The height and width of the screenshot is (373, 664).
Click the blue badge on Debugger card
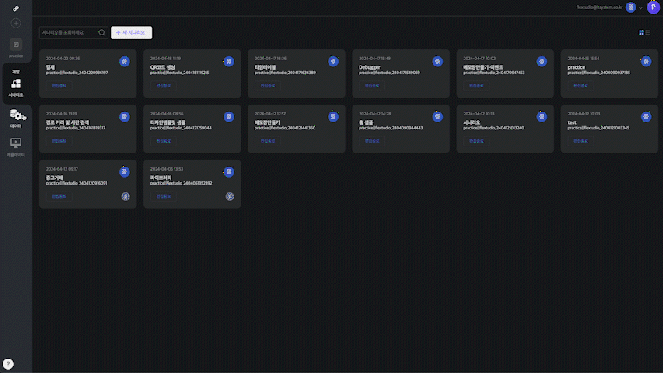(437, 61)
